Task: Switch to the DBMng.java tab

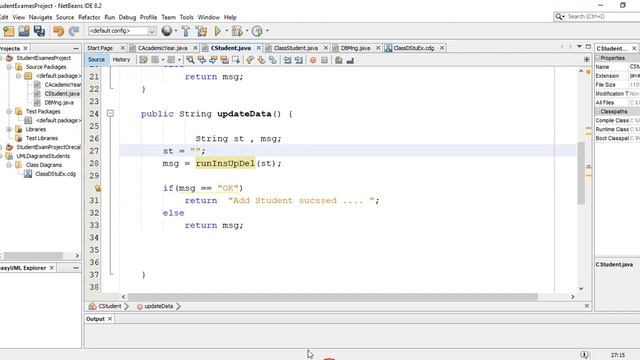Action: pos(356,48)
